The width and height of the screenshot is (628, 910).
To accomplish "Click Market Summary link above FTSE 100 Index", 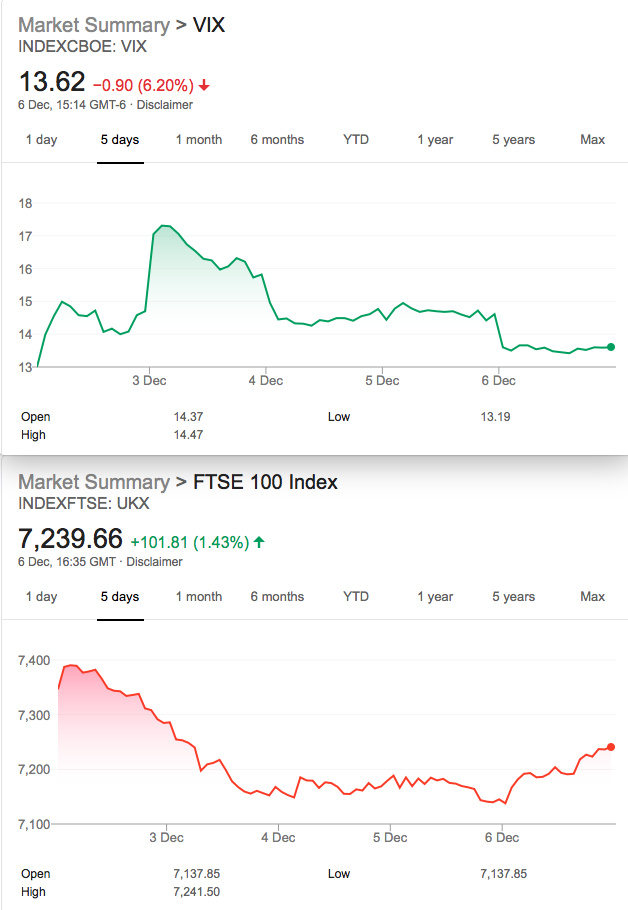I will click(93, 482).
